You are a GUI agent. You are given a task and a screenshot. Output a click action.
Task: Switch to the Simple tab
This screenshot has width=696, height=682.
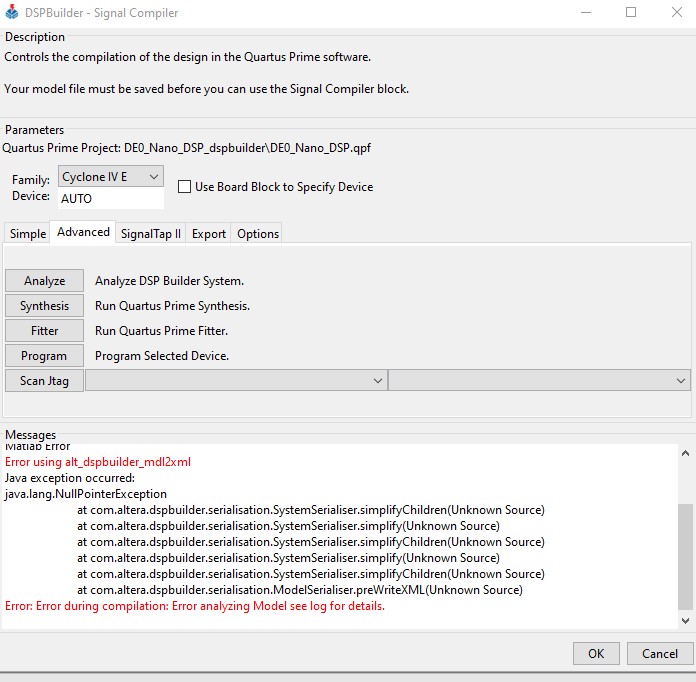(28, 234)
